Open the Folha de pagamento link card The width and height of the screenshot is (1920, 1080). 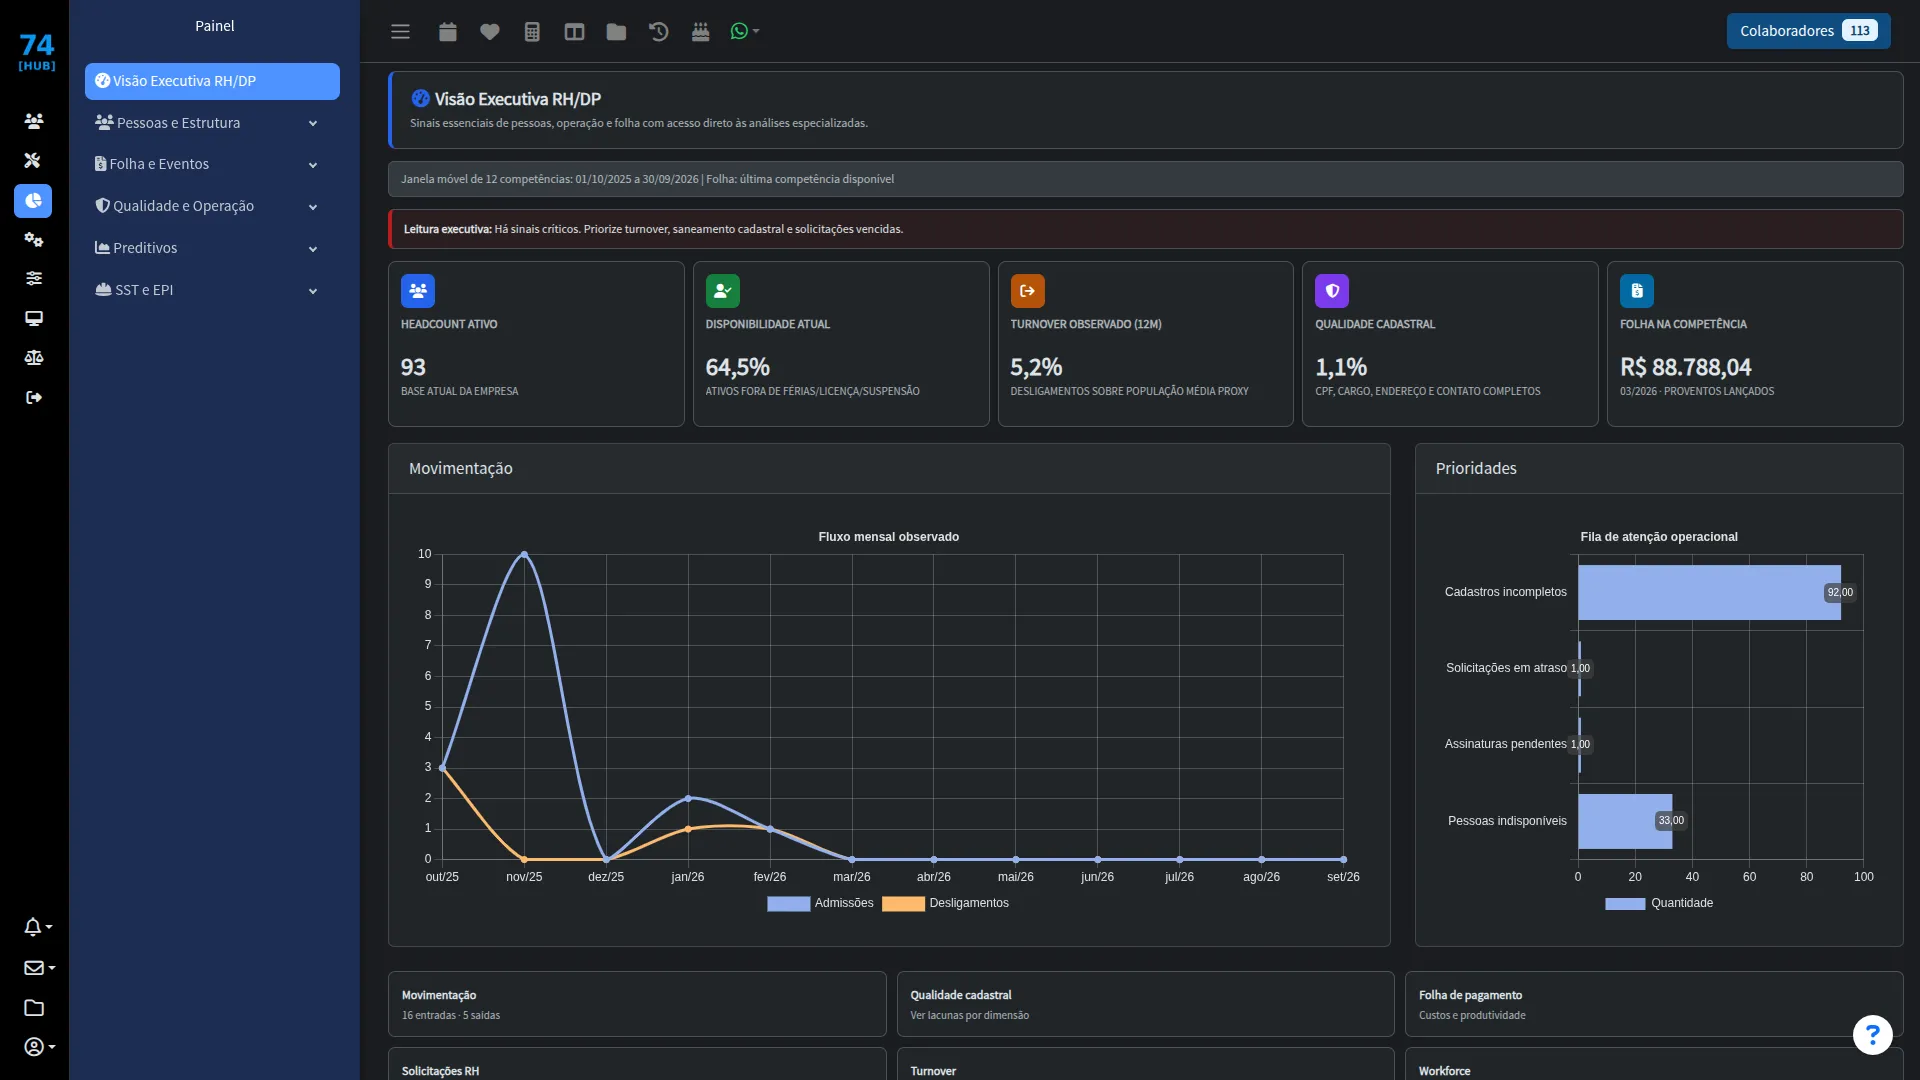[1654, 1004]
